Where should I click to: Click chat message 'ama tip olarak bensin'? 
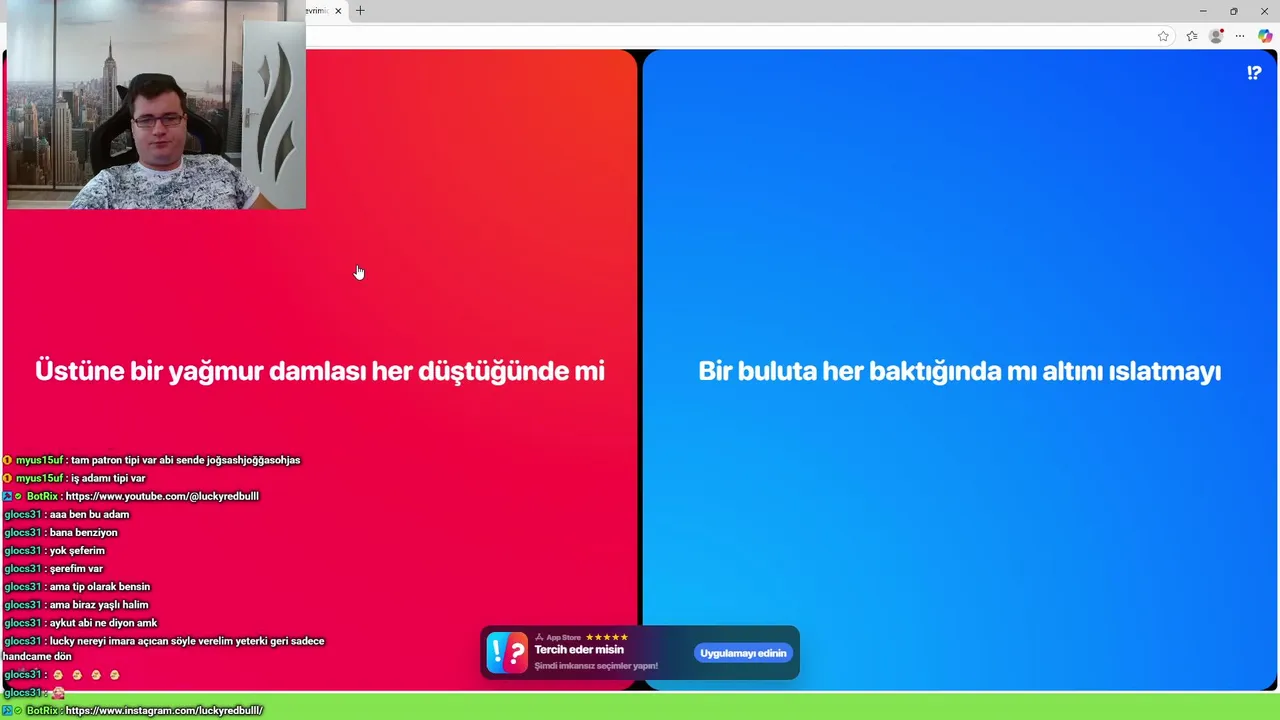tap(100, 586)
